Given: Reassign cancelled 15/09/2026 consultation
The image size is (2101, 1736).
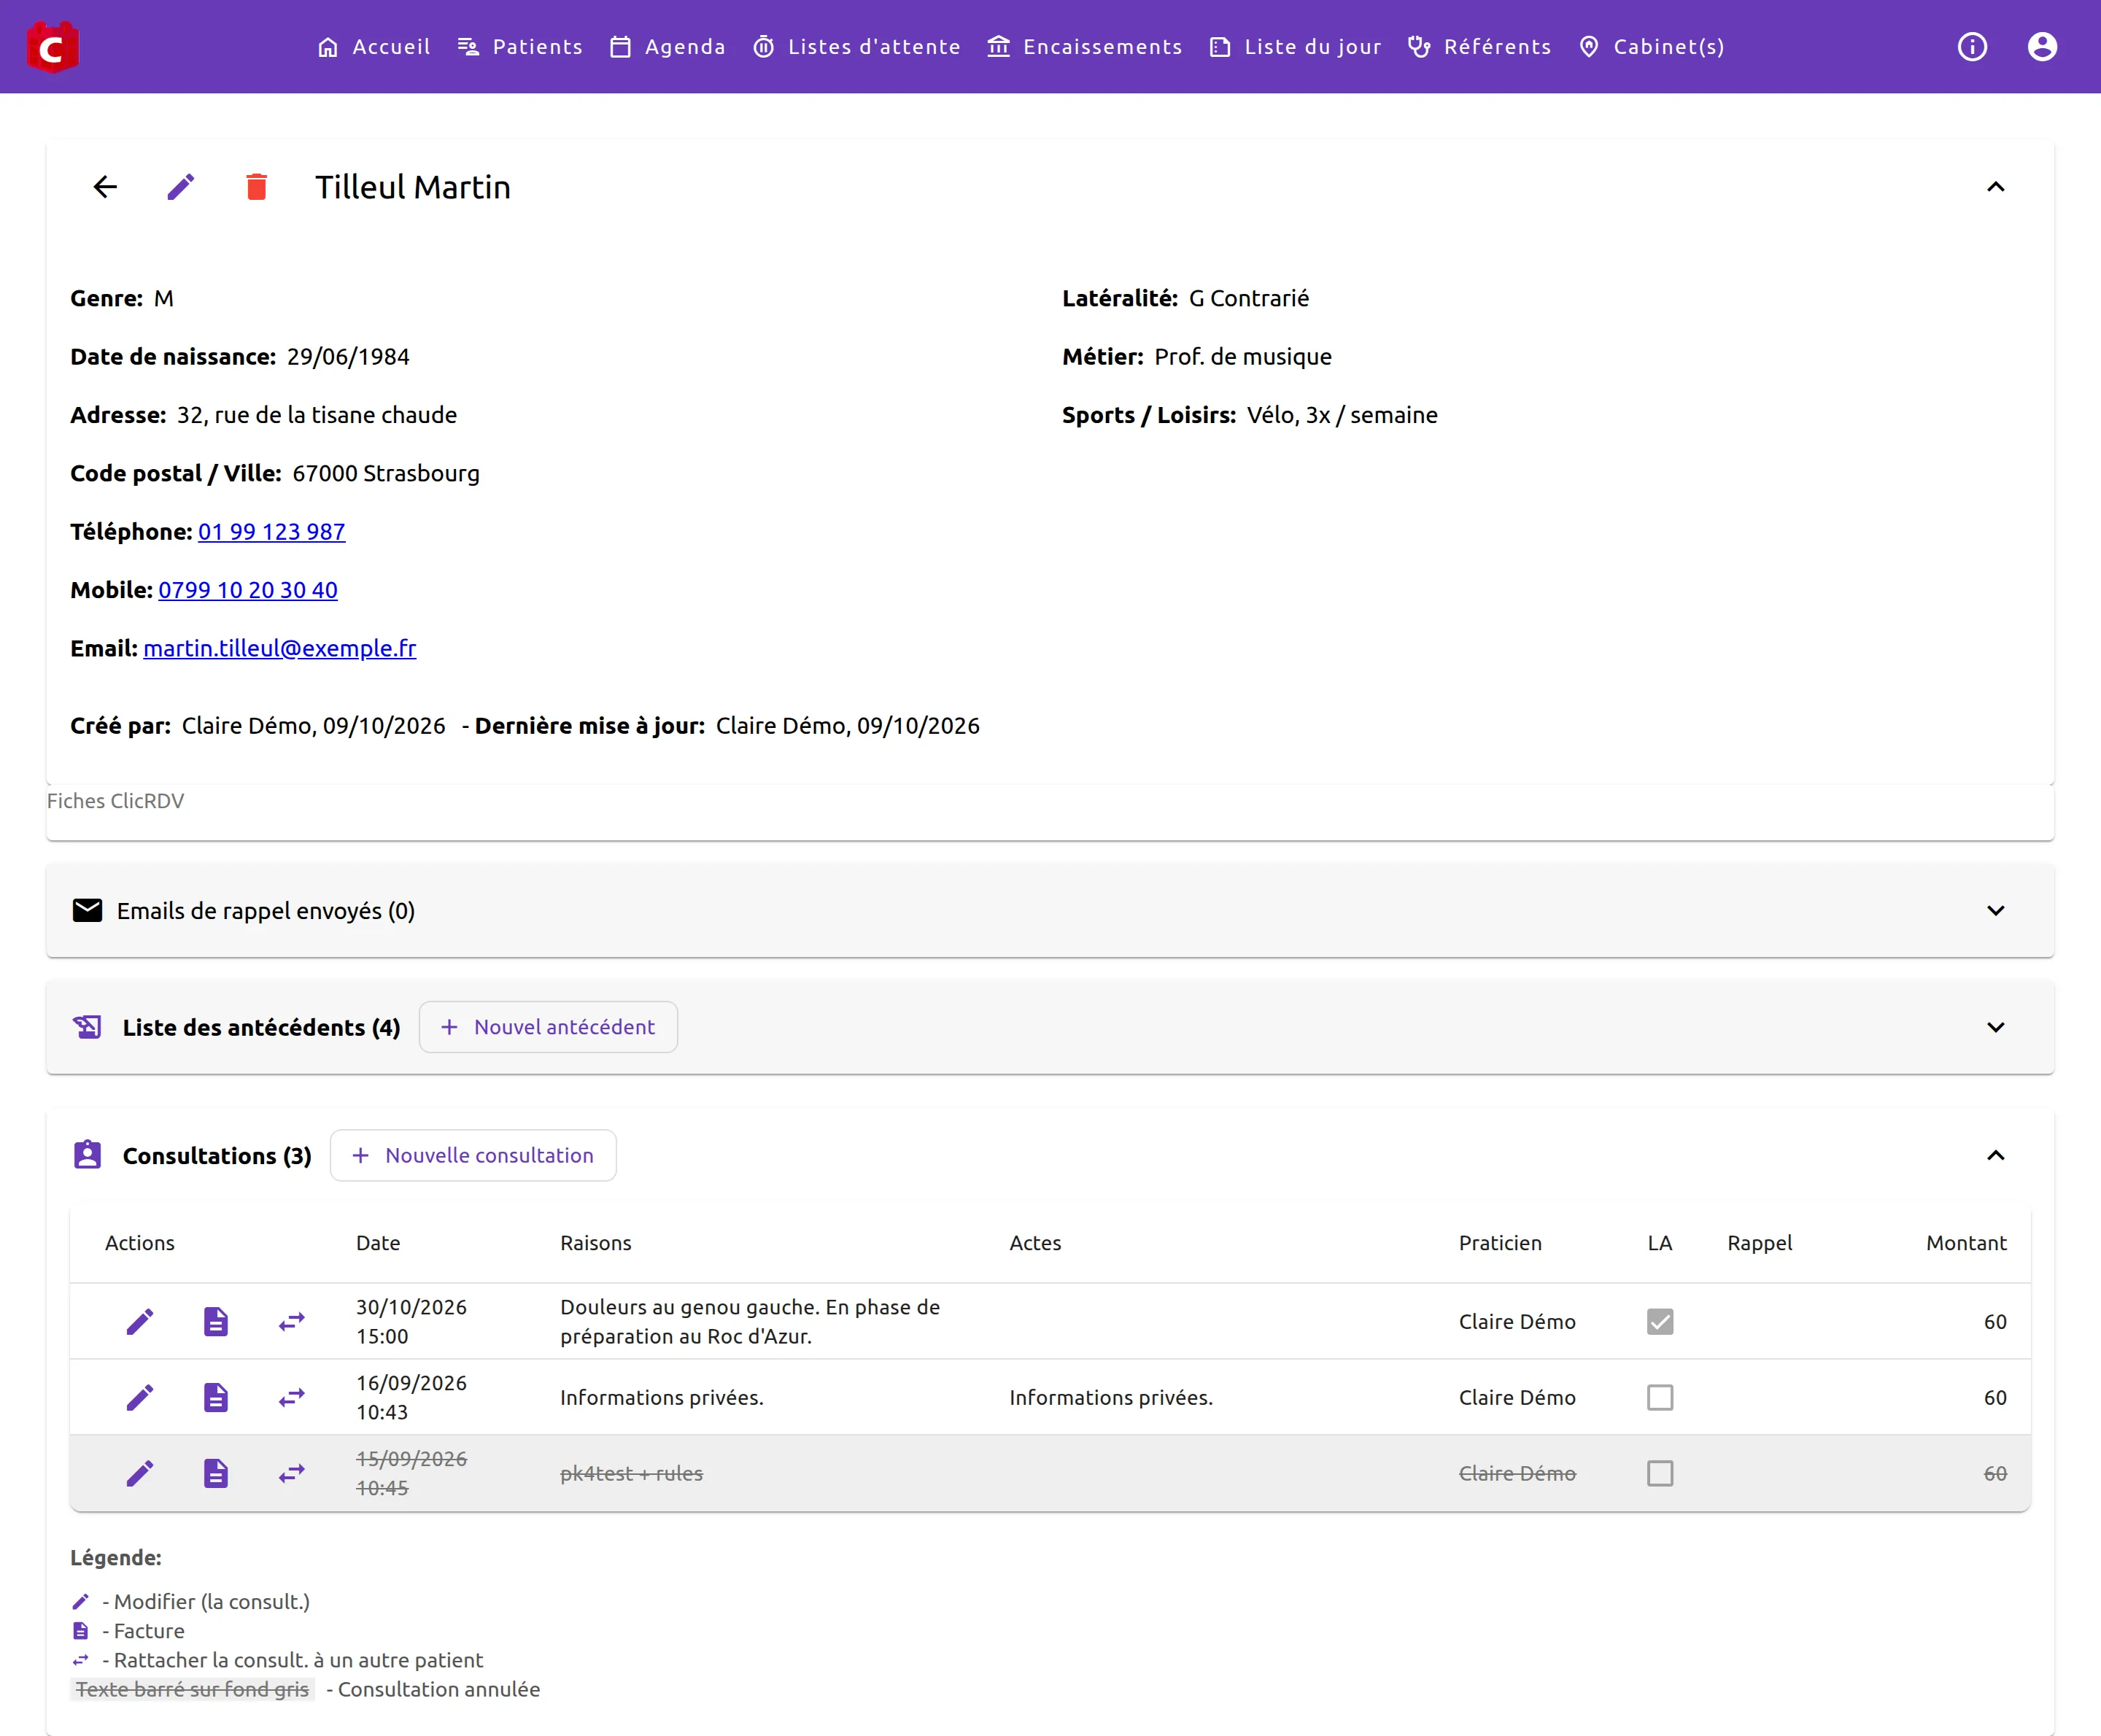Looking at the screenshot, I should pos(292,1473).
